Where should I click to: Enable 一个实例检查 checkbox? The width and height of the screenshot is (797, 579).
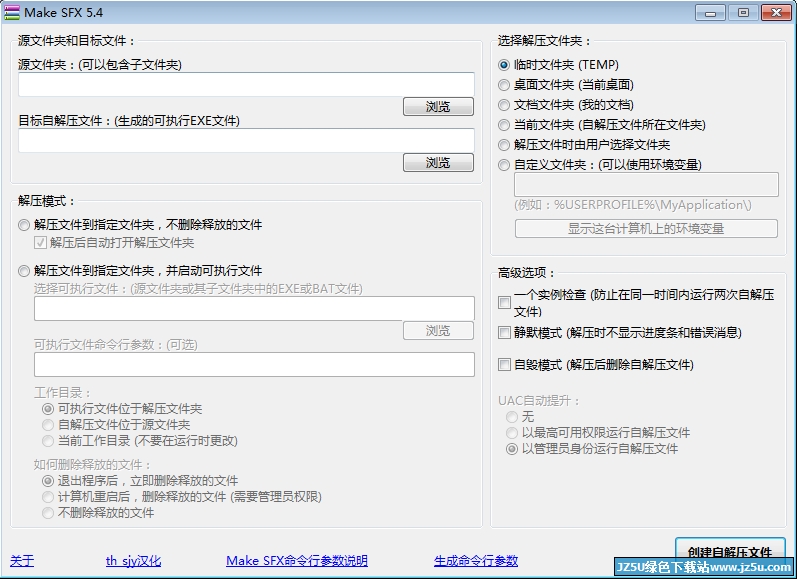pyautogui.click(x=504, y=302)
